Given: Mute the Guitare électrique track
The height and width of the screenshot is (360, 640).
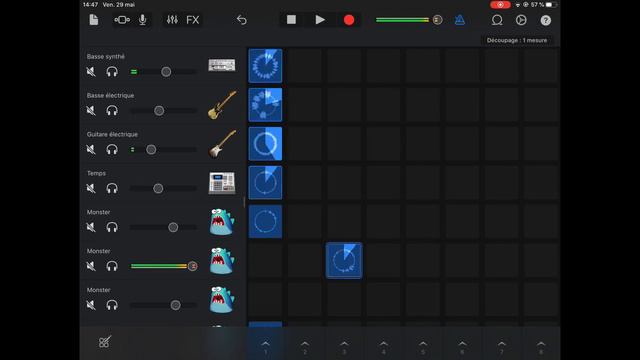Looking at the screenshot, I should (91, 149).
